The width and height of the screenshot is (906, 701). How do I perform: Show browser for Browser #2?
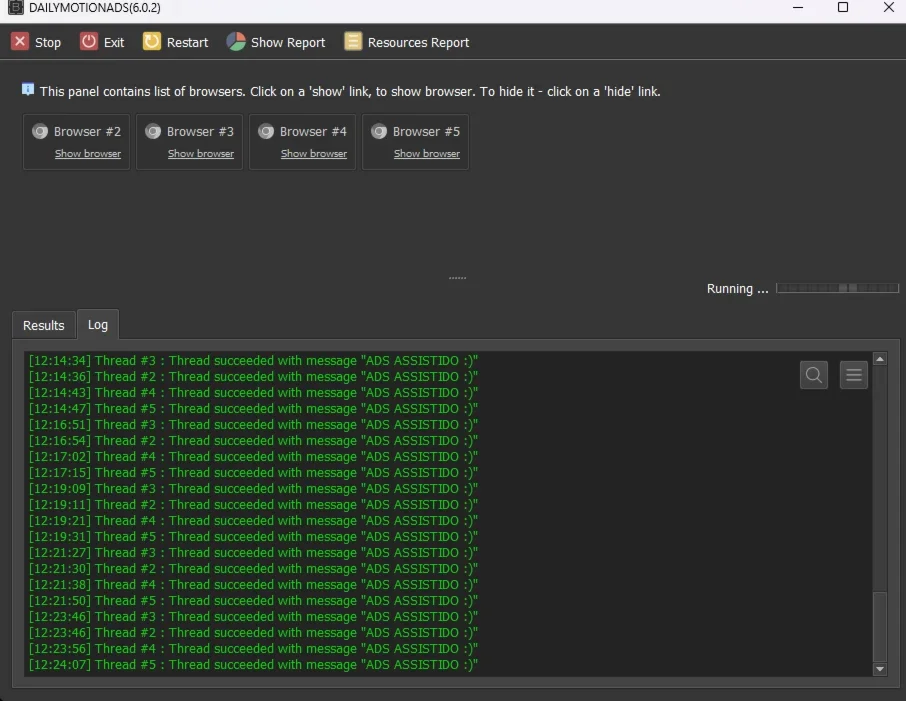click(88, 154)
